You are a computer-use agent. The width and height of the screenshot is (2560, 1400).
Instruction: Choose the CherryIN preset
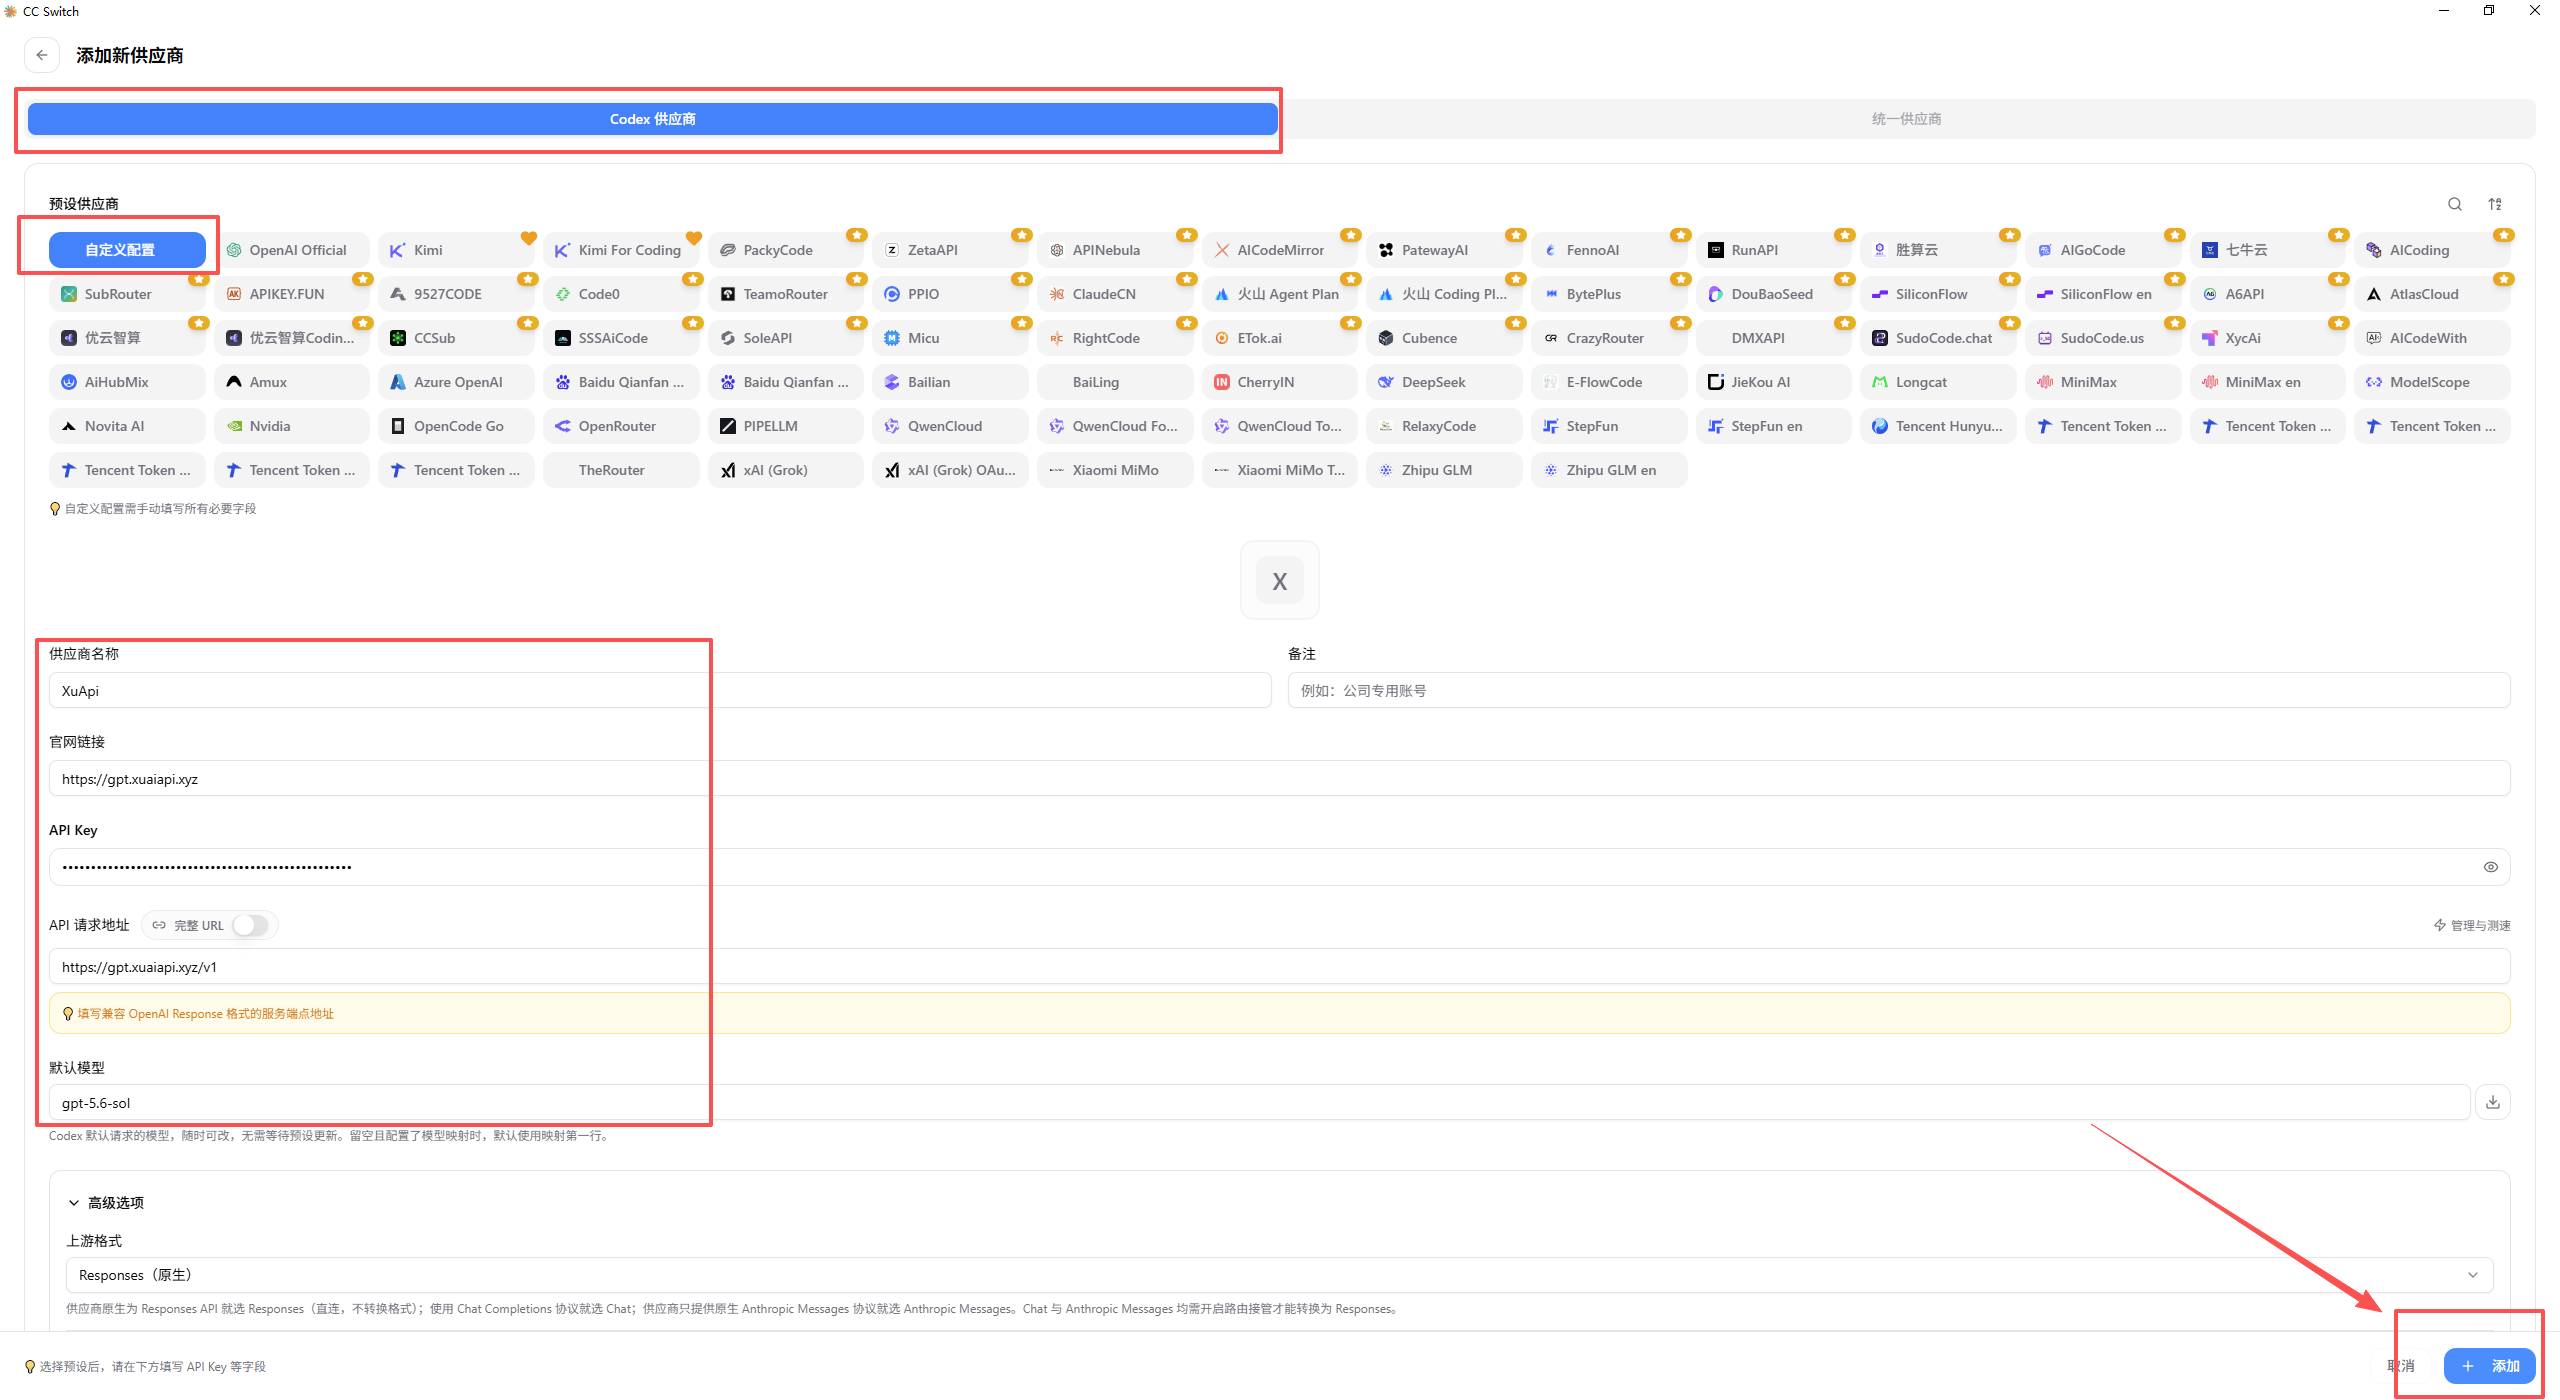[x=1280, y=382]
